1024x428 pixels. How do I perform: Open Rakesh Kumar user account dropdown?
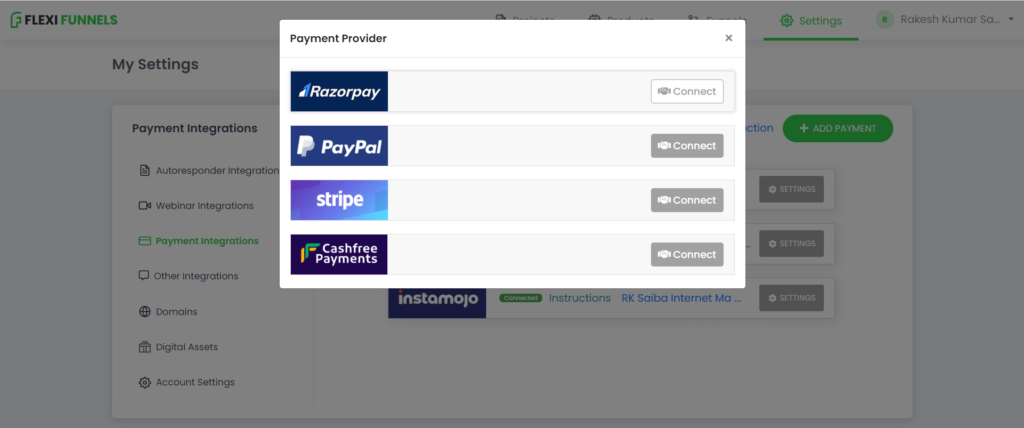tap(945, 20)
